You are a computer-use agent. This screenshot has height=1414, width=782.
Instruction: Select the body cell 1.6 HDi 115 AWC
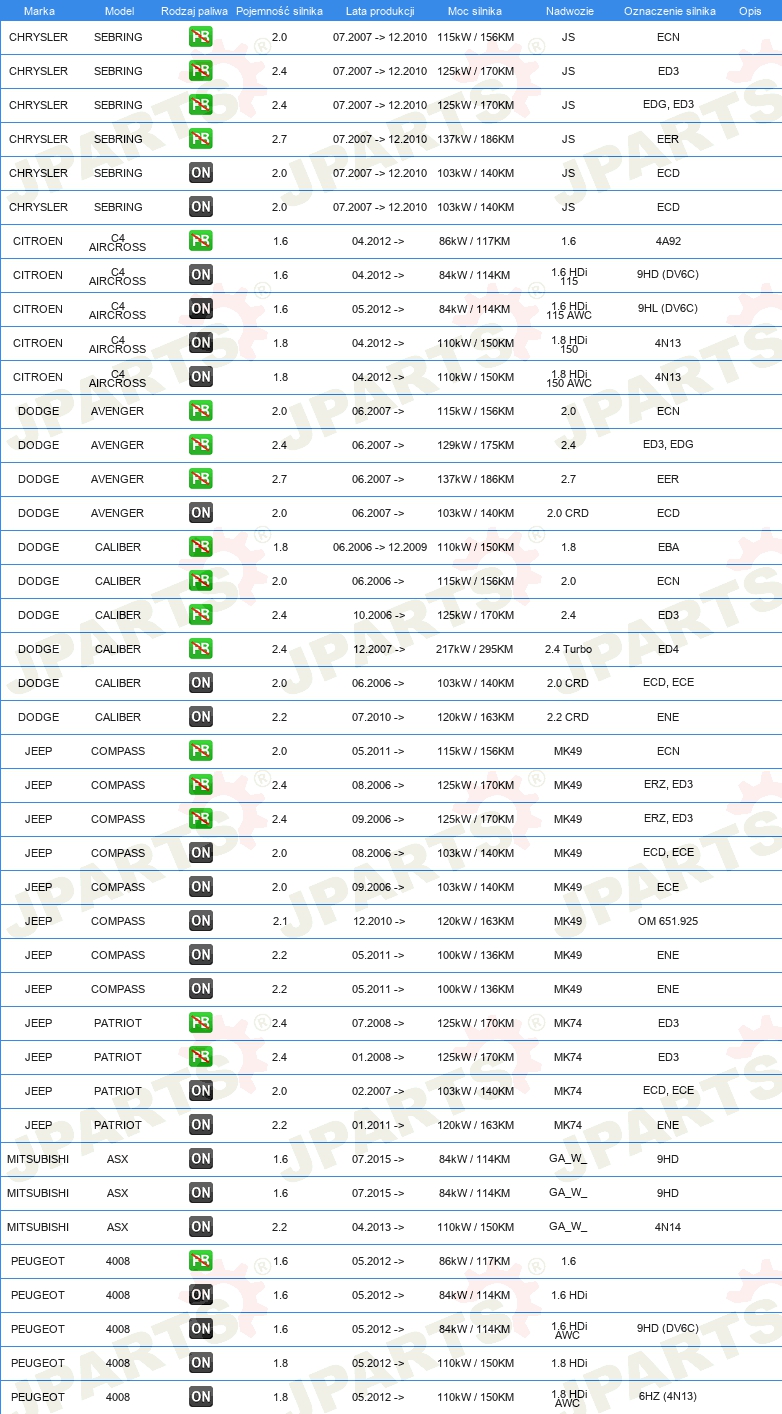[x=568, y=310]
